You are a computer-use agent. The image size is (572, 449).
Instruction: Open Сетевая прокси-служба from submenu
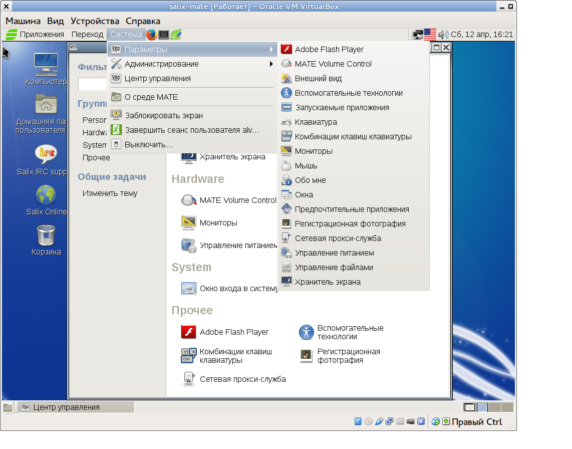click(x=354, y=238)
